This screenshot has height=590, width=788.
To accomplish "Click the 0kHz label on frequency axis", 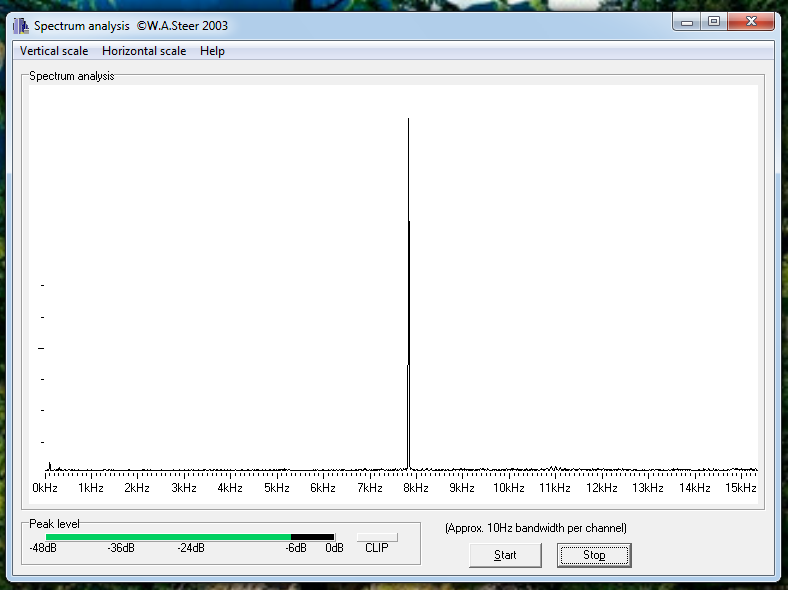I will [45, 488].
